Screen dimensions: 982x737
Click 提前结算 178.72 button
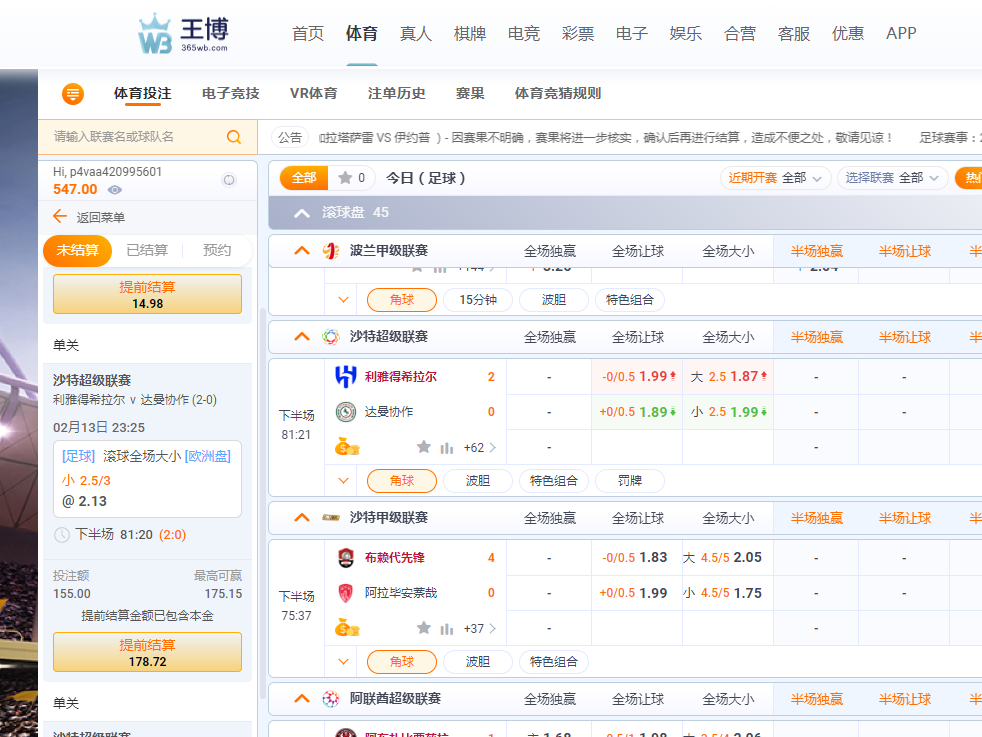point(147,652)
